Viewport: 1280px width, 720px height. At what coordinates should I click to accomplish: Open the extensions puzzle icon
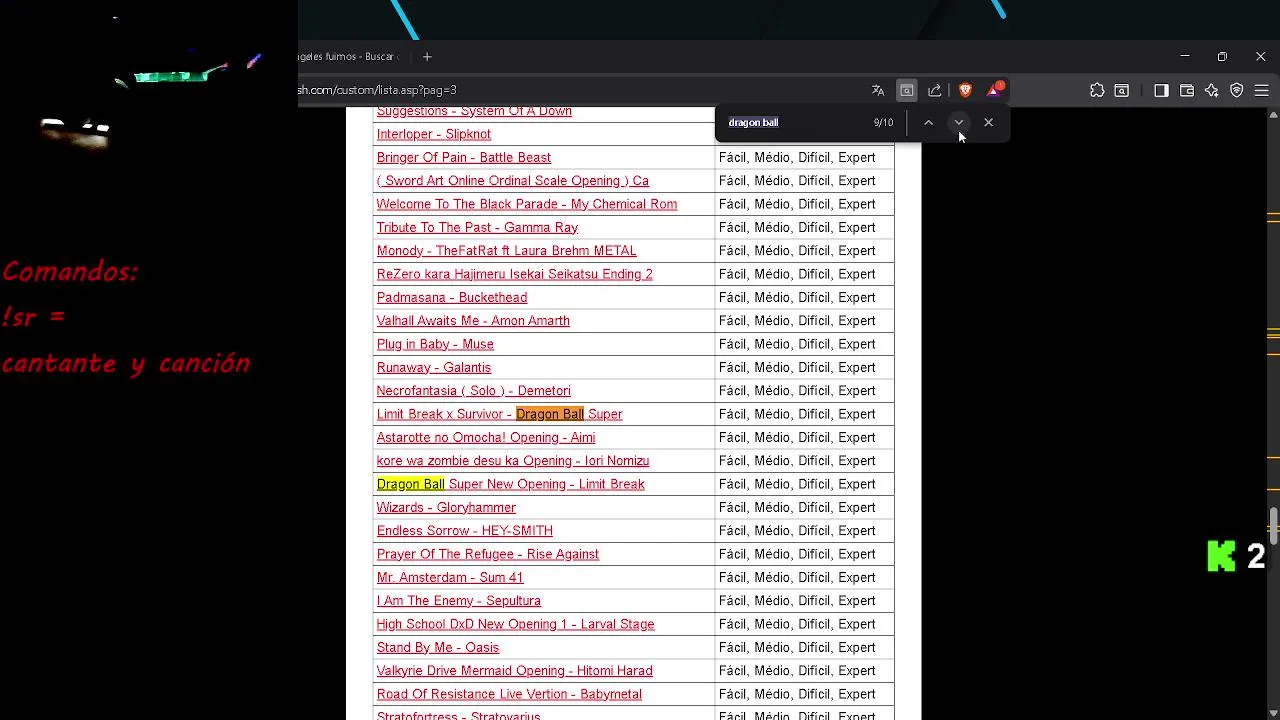(1097, 90)
